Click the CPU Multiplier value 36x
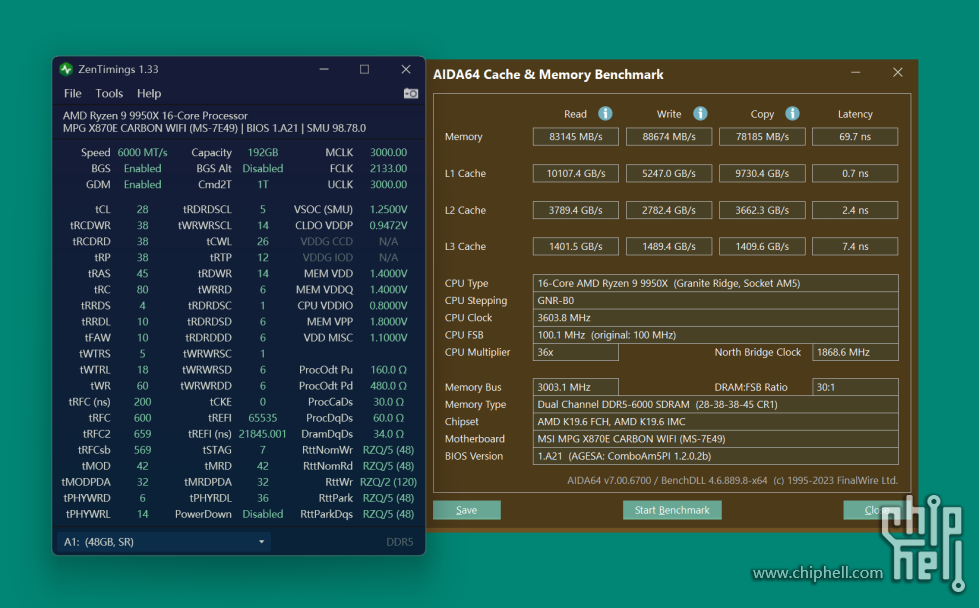 pyautogui.click(x=576, y=352)
